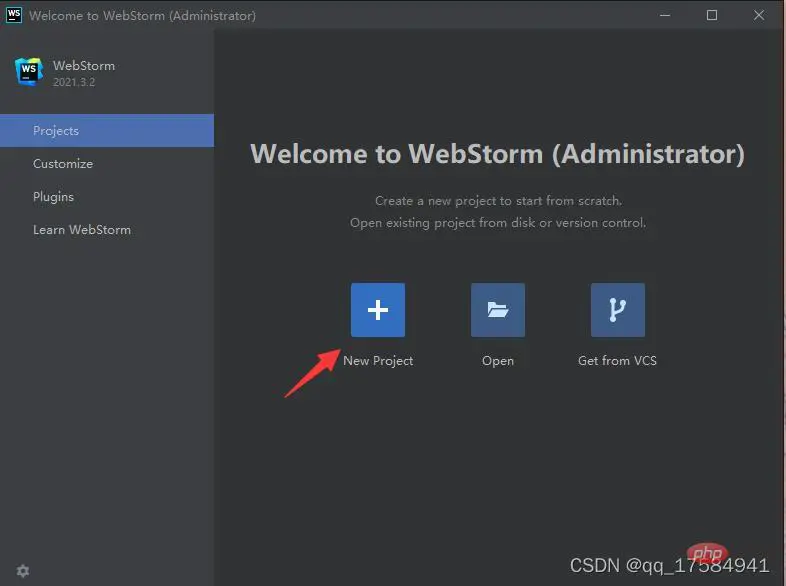Click the New Project label

coord(378,361)
